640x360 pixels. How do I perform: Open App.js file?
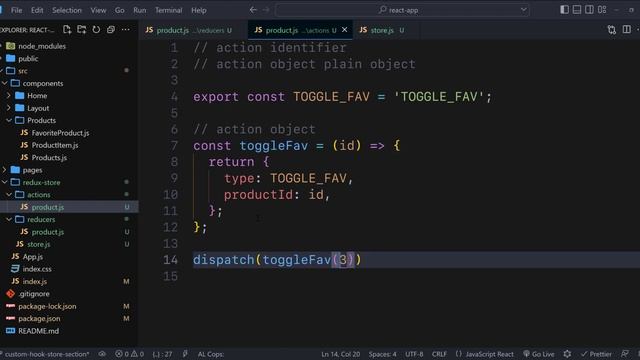(x=32, y=257)
